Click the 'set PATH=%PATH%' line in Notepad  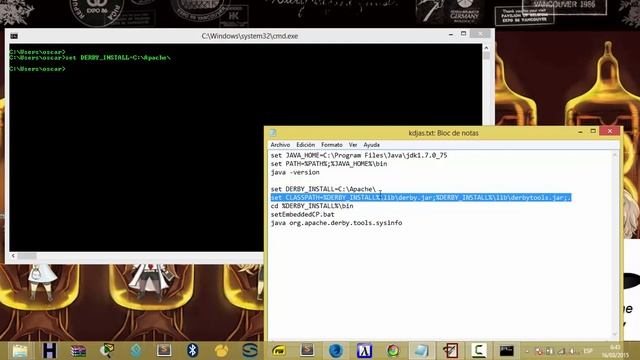(x=329, y=164)
